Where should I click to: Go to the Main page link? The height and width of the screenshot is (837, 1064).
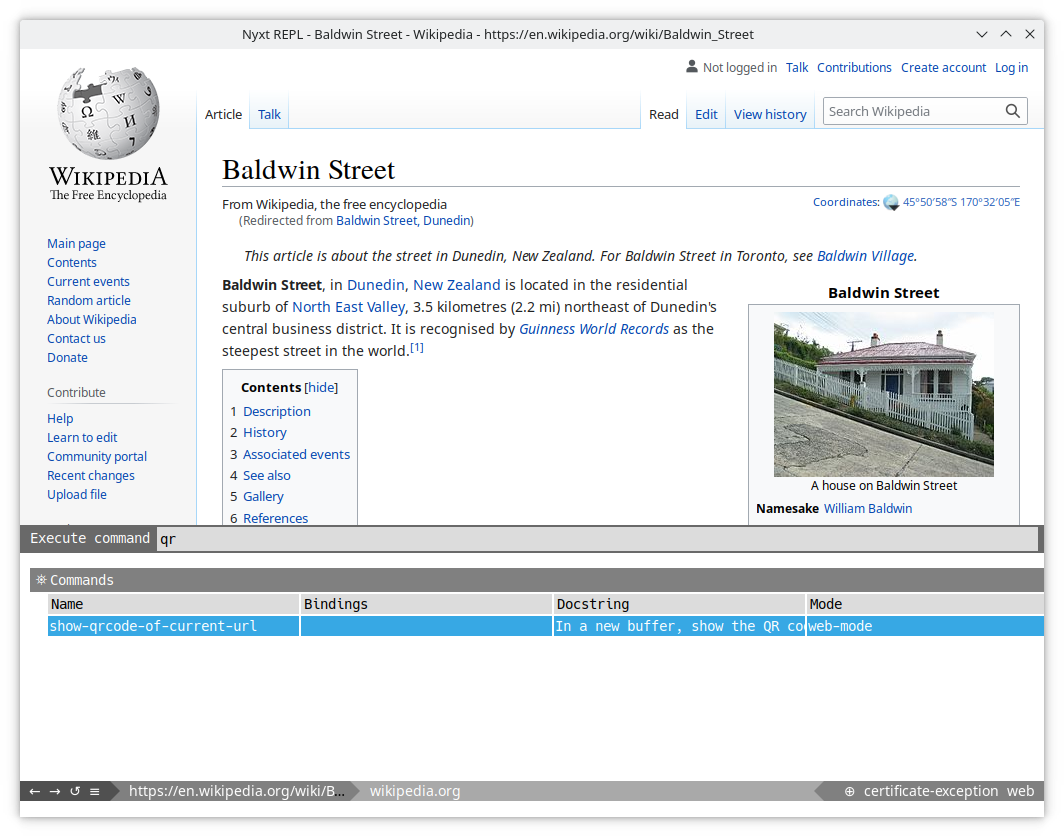(x=76, y=244)
